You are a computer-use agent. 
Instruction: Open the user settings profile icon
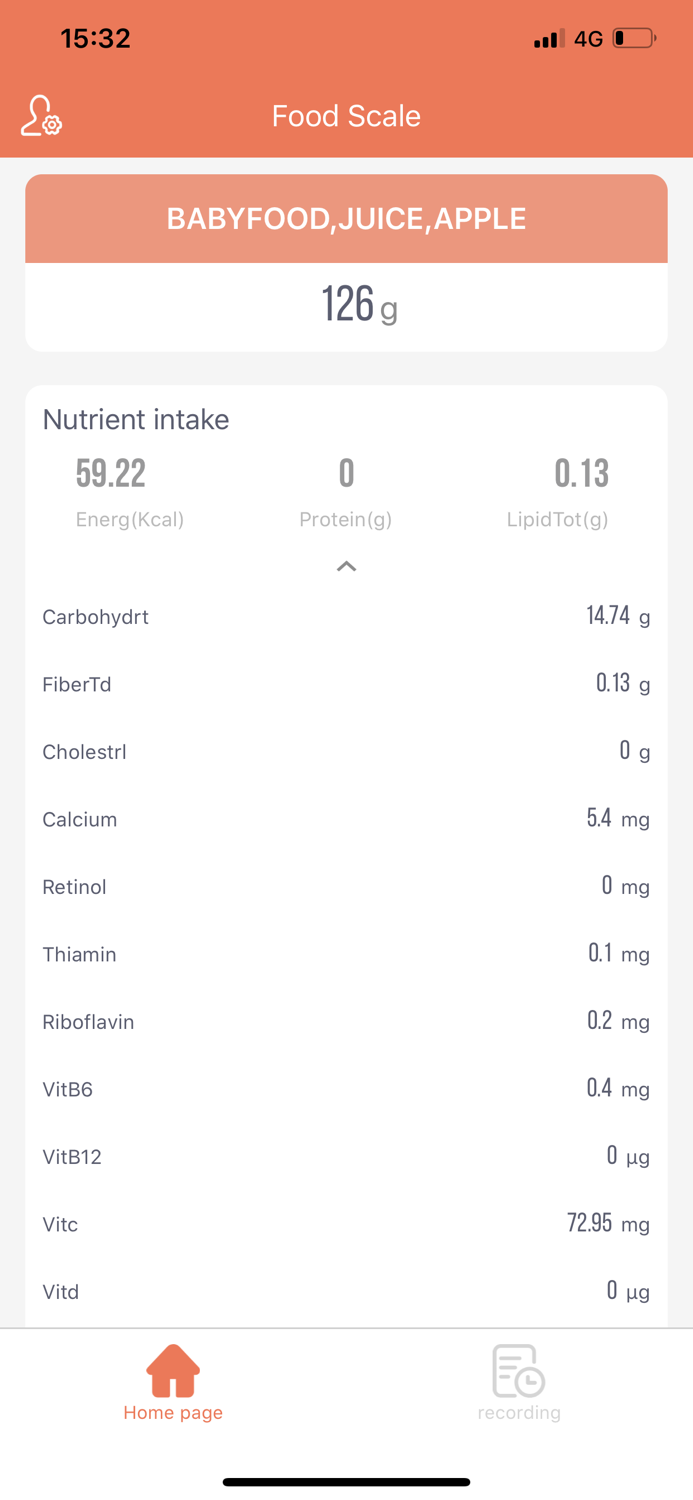tap(41, 116)
